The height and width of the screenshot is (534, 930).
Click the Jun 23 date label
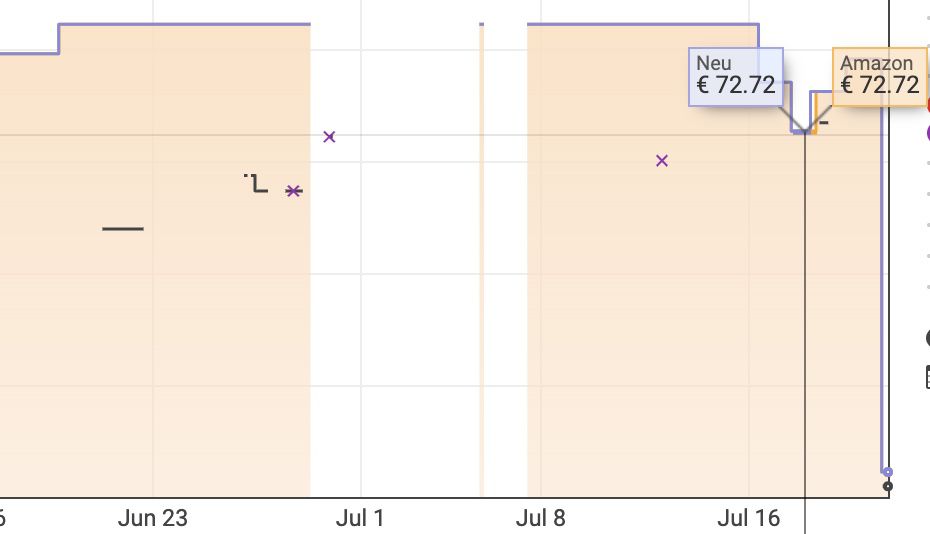click(152, 519)
